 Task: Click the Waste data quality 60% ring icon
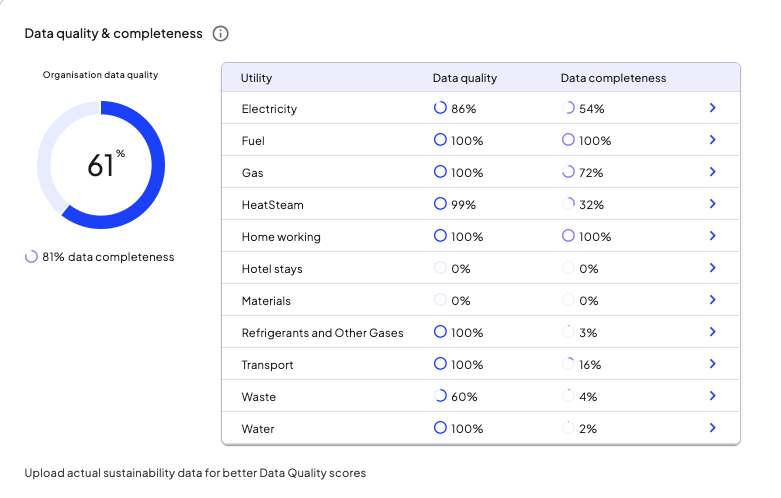tap(440, 396)
